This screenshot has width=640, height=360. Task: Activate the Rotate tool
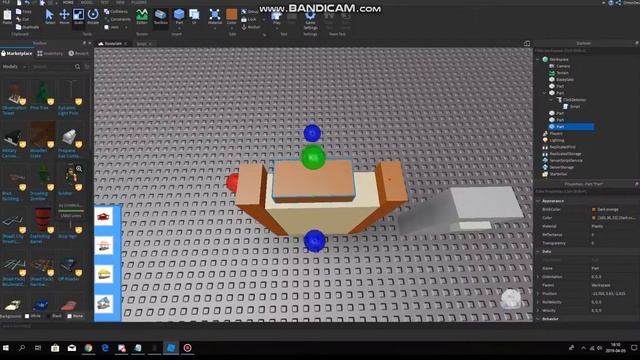[93, 16]
